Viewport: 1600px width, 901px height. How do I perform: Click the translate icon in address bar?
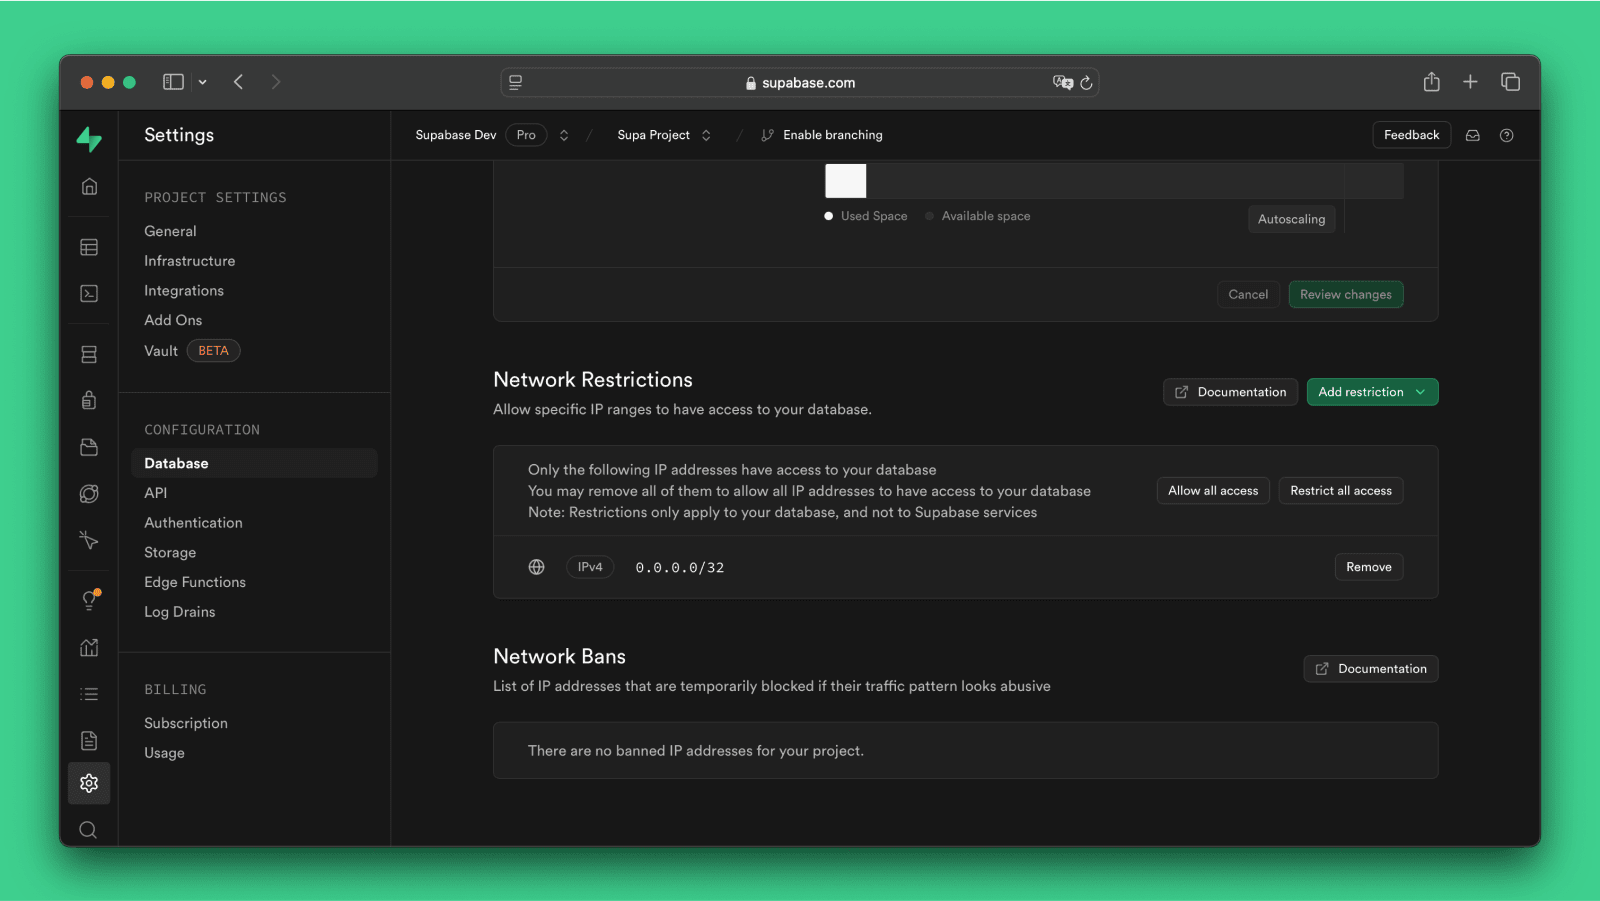coord(1062,82)
